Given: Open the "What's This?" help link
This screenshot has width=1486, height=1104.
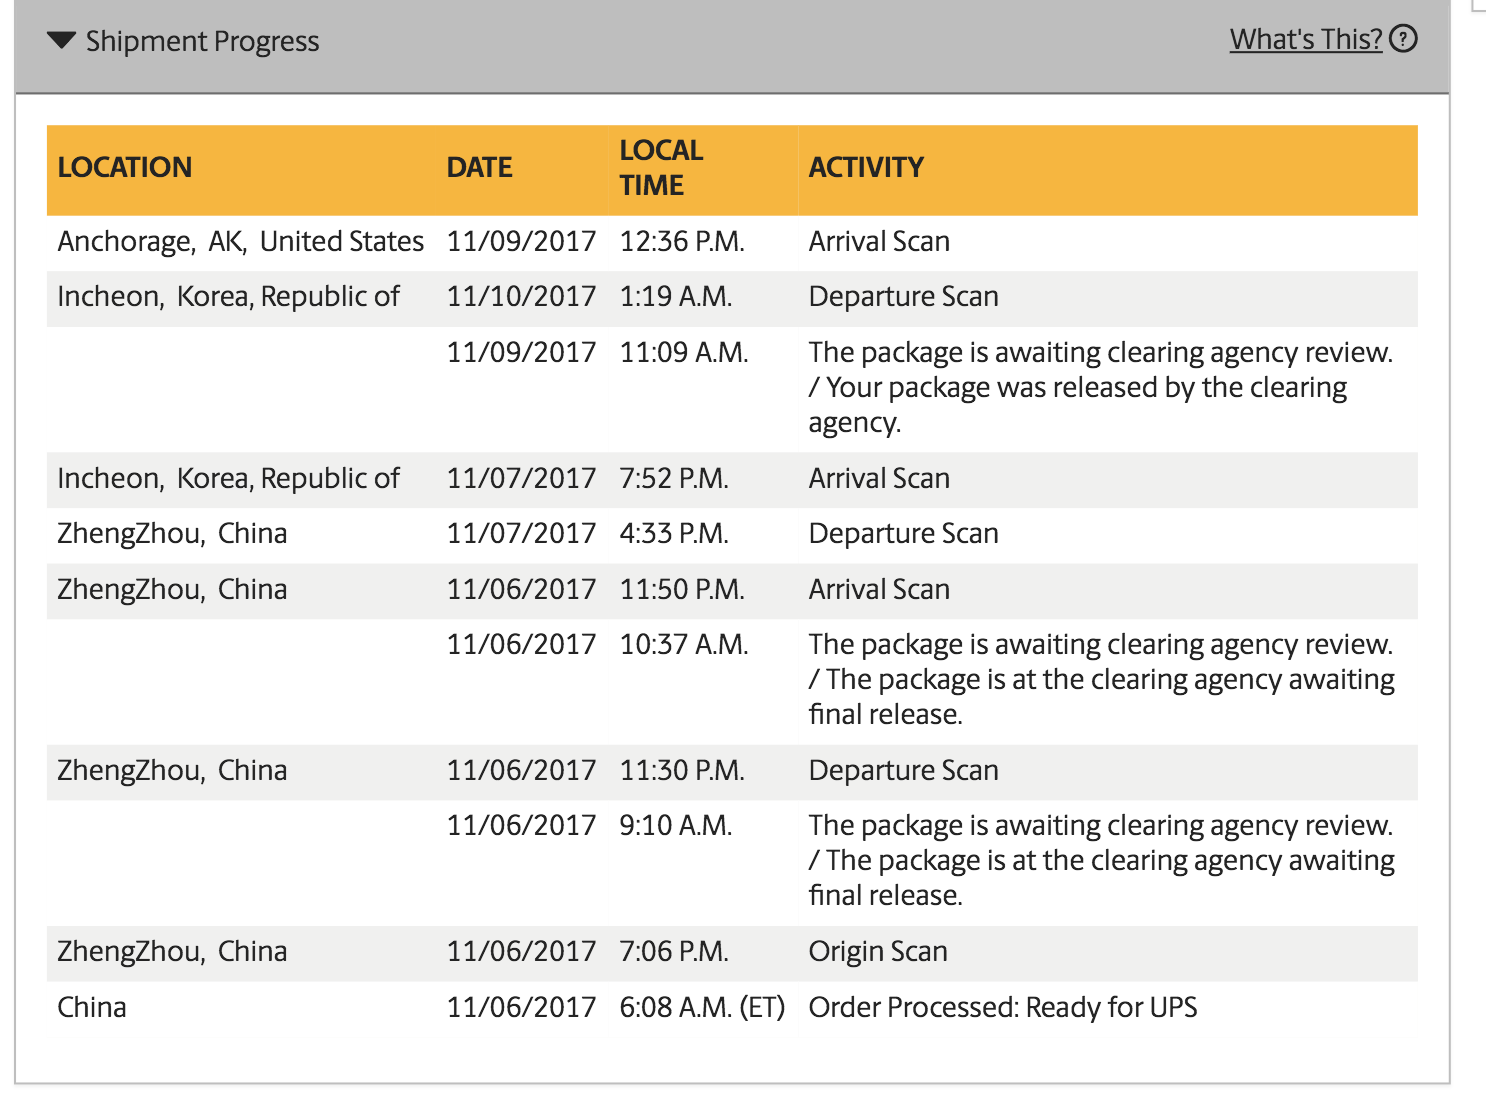Looking at the screenshot, I should coord(1305,39).
